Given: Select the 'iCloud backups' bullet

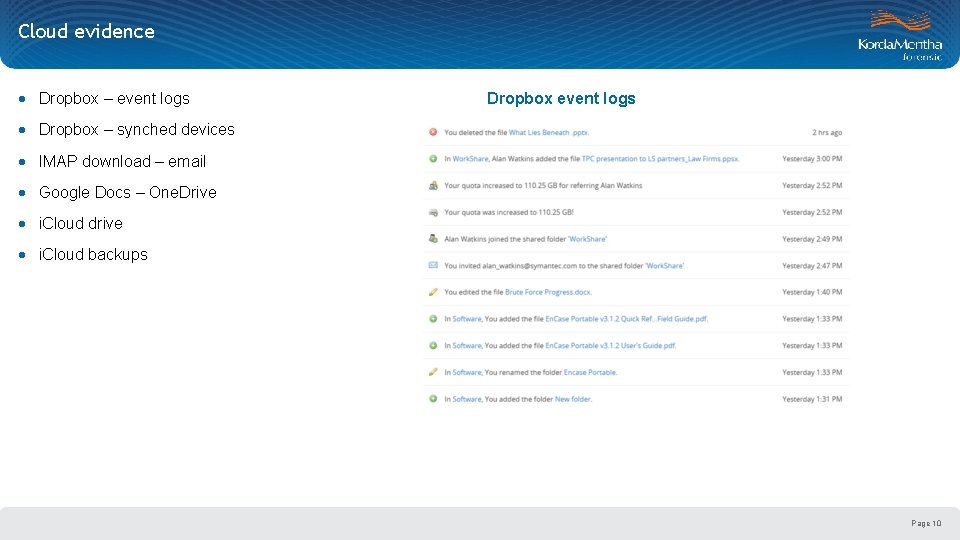Looking at the screenshot, I should (93, 255).
